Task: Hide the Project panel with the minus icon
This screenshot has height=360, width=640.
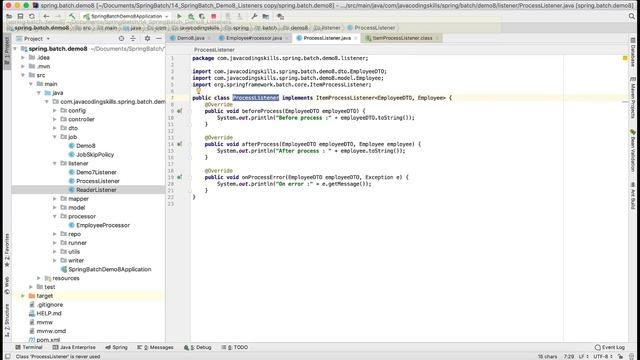Action: click(x=159, y=38)
